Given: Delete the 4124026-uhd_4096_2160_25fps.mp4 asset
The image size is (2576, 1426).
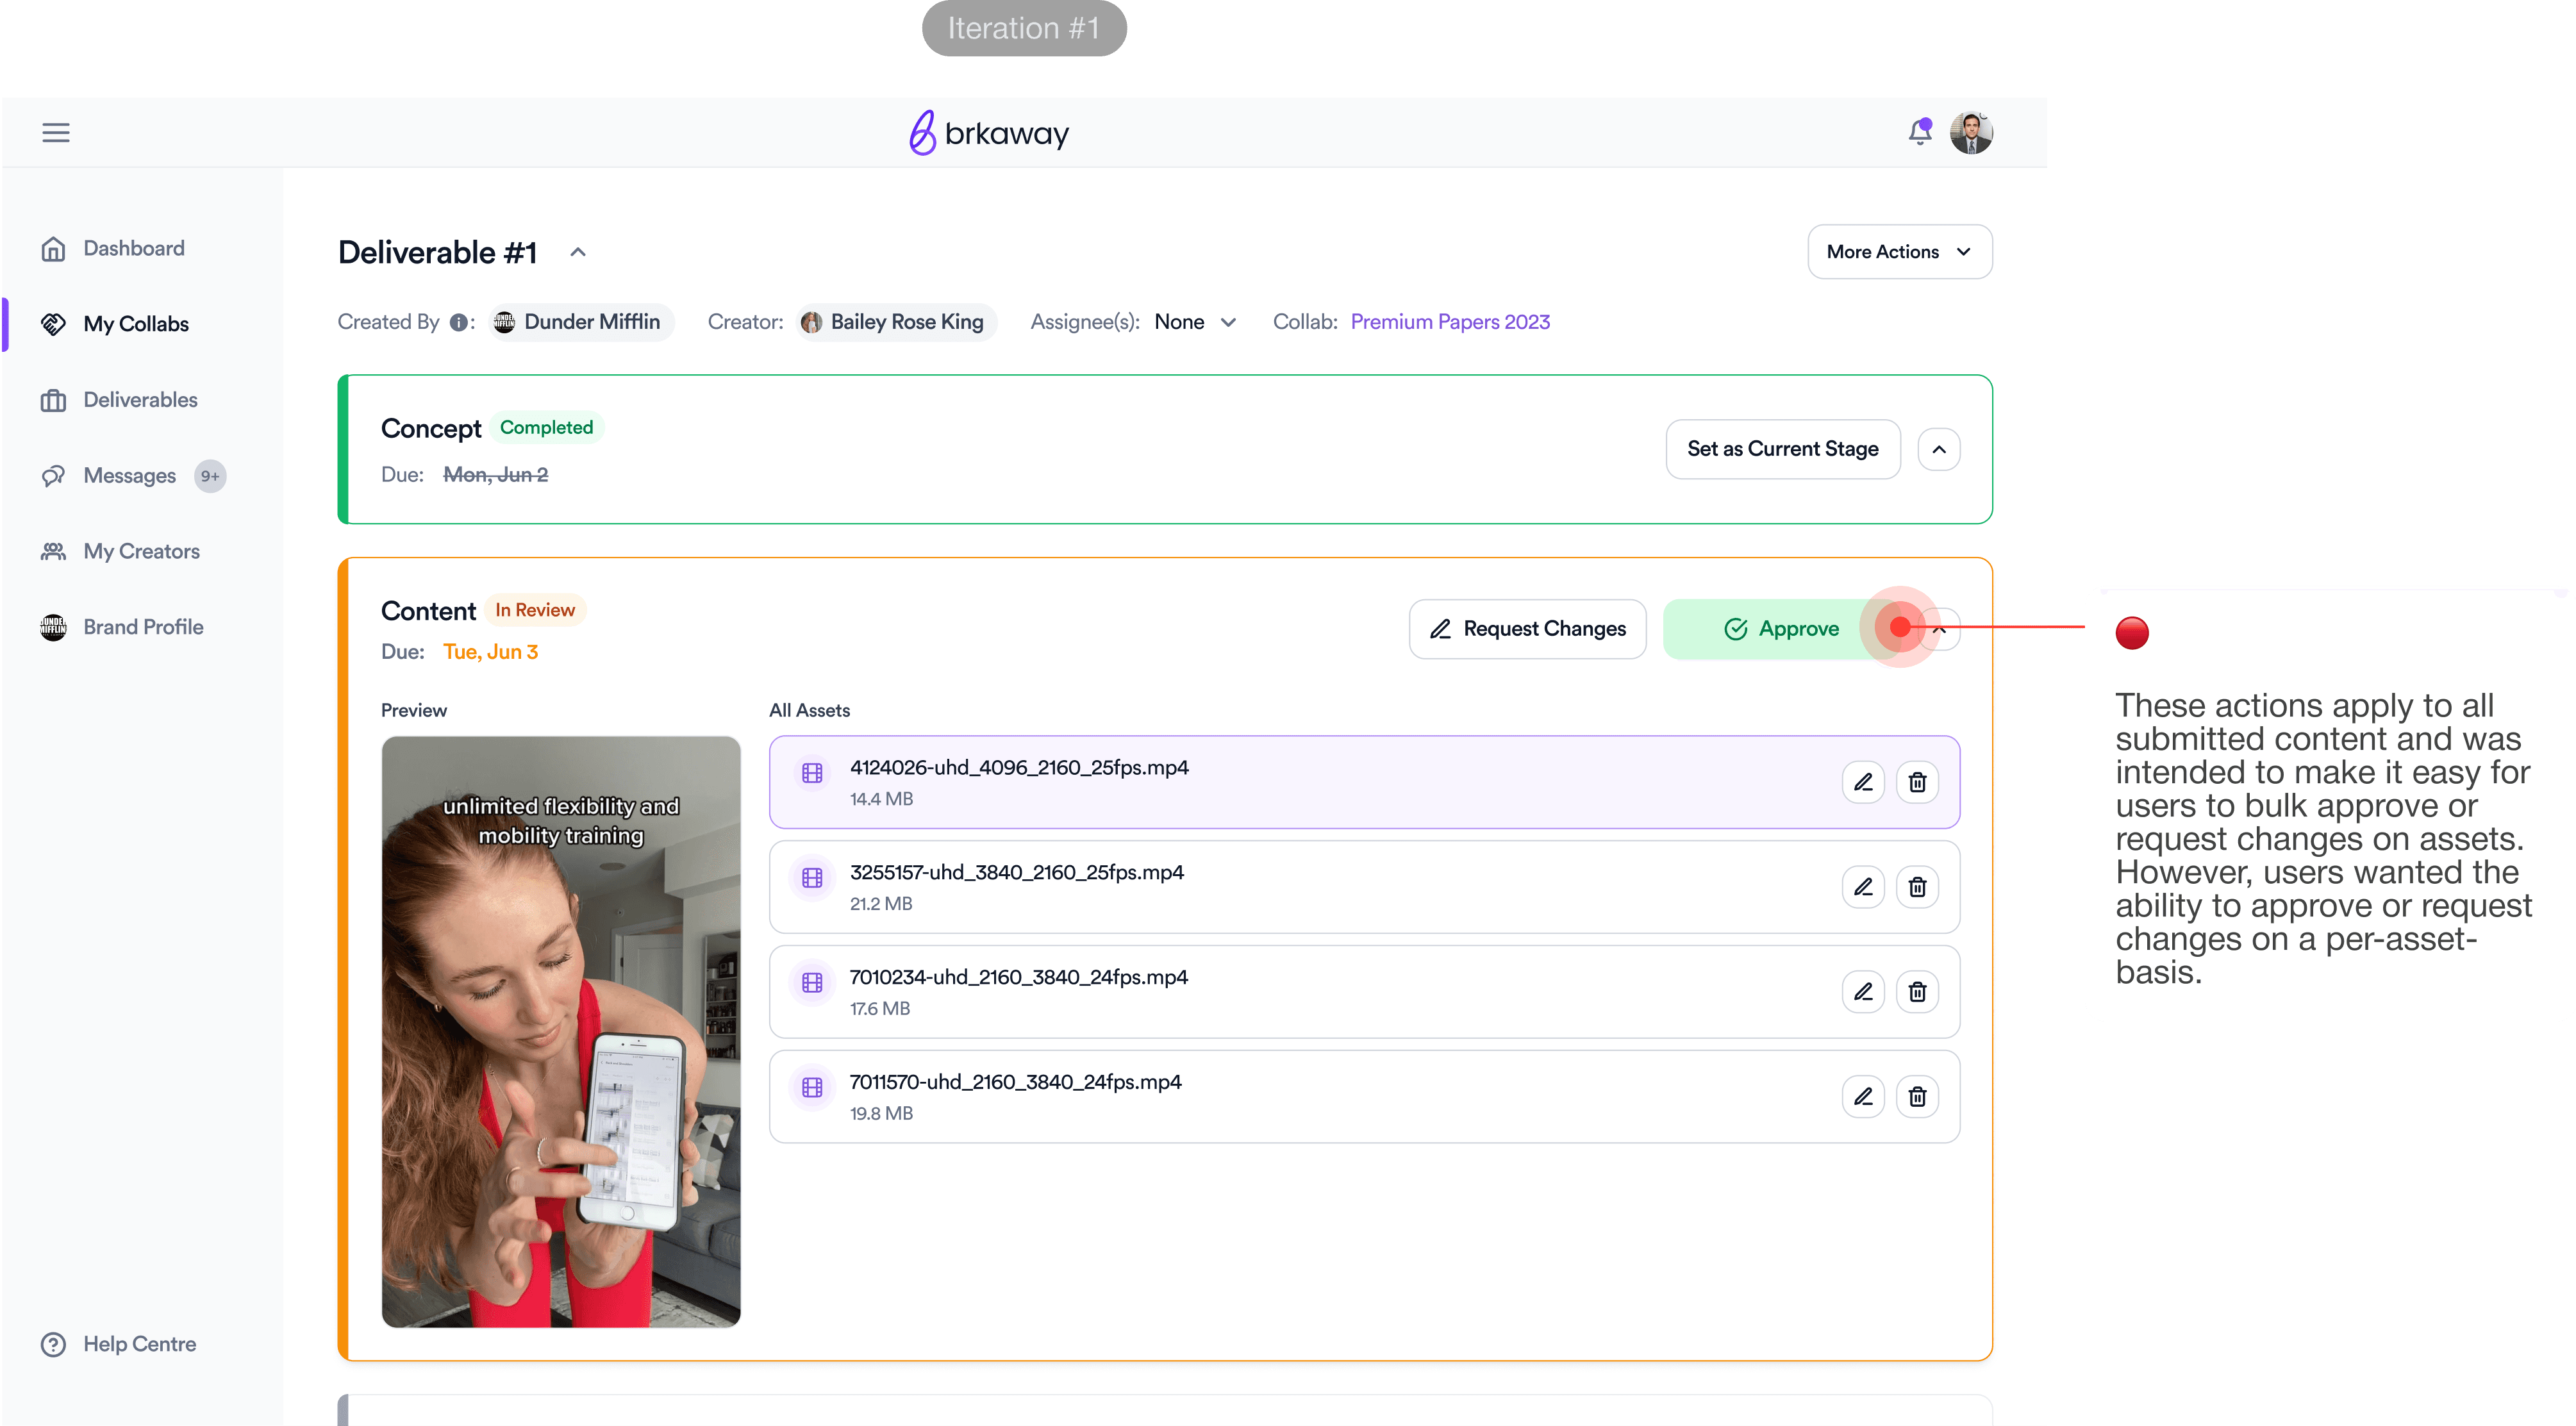Looking at the screenshot, I should click(1917, 782).
